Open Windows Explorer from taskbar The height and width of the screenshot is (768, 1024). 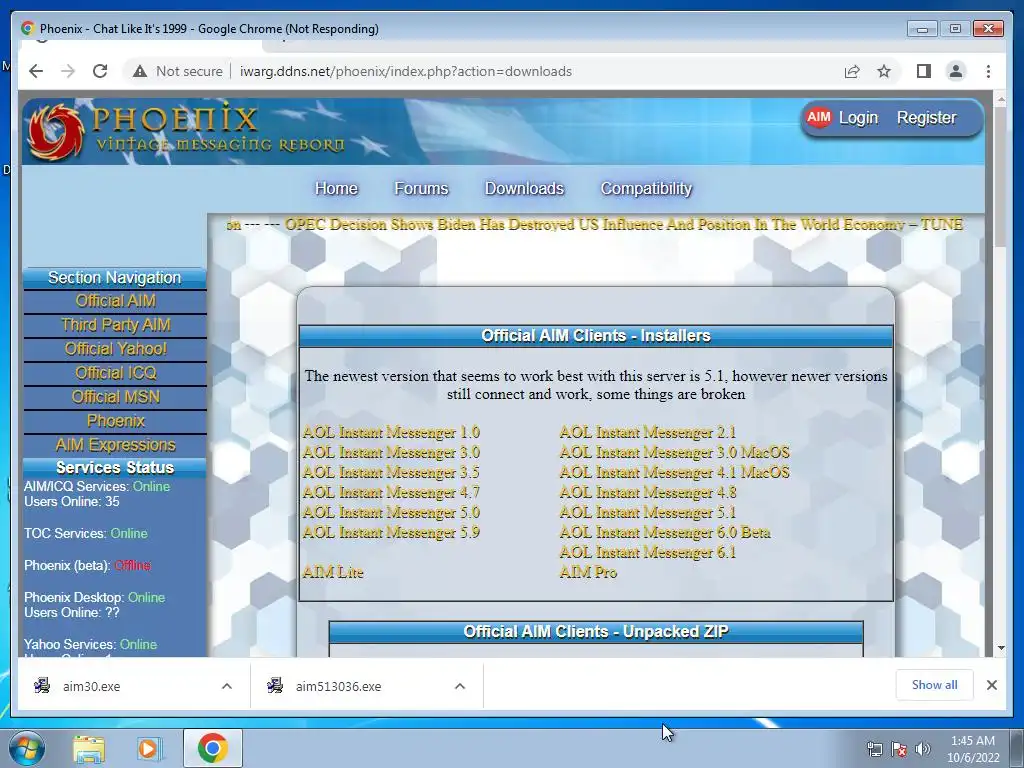coord(89,749)
